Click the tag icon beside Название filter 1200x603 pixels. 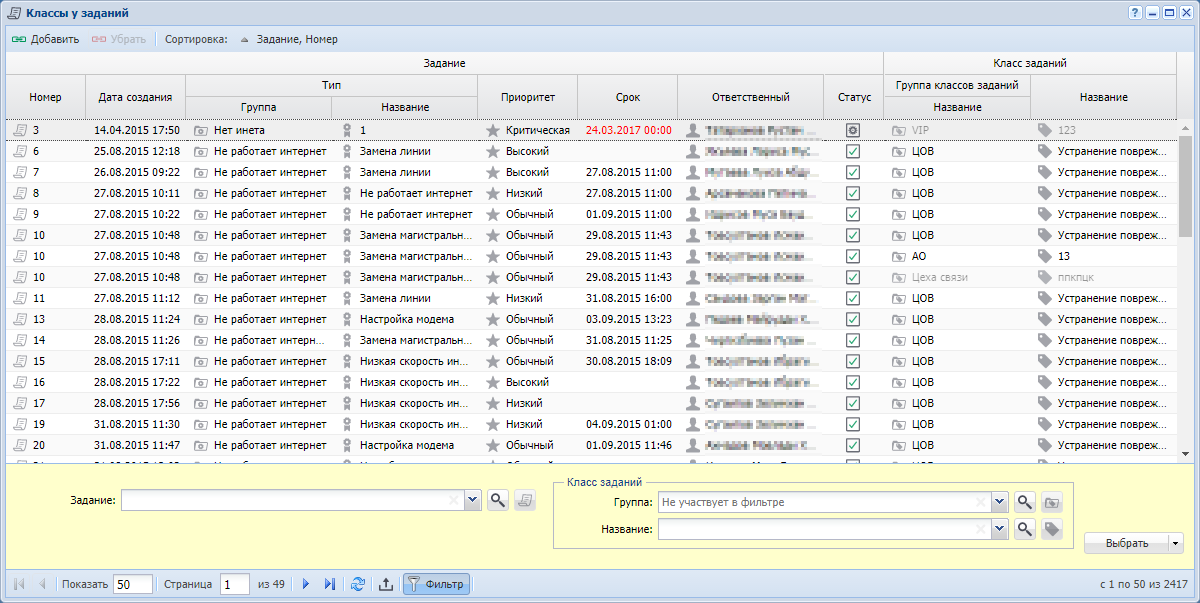[1051, 529]
